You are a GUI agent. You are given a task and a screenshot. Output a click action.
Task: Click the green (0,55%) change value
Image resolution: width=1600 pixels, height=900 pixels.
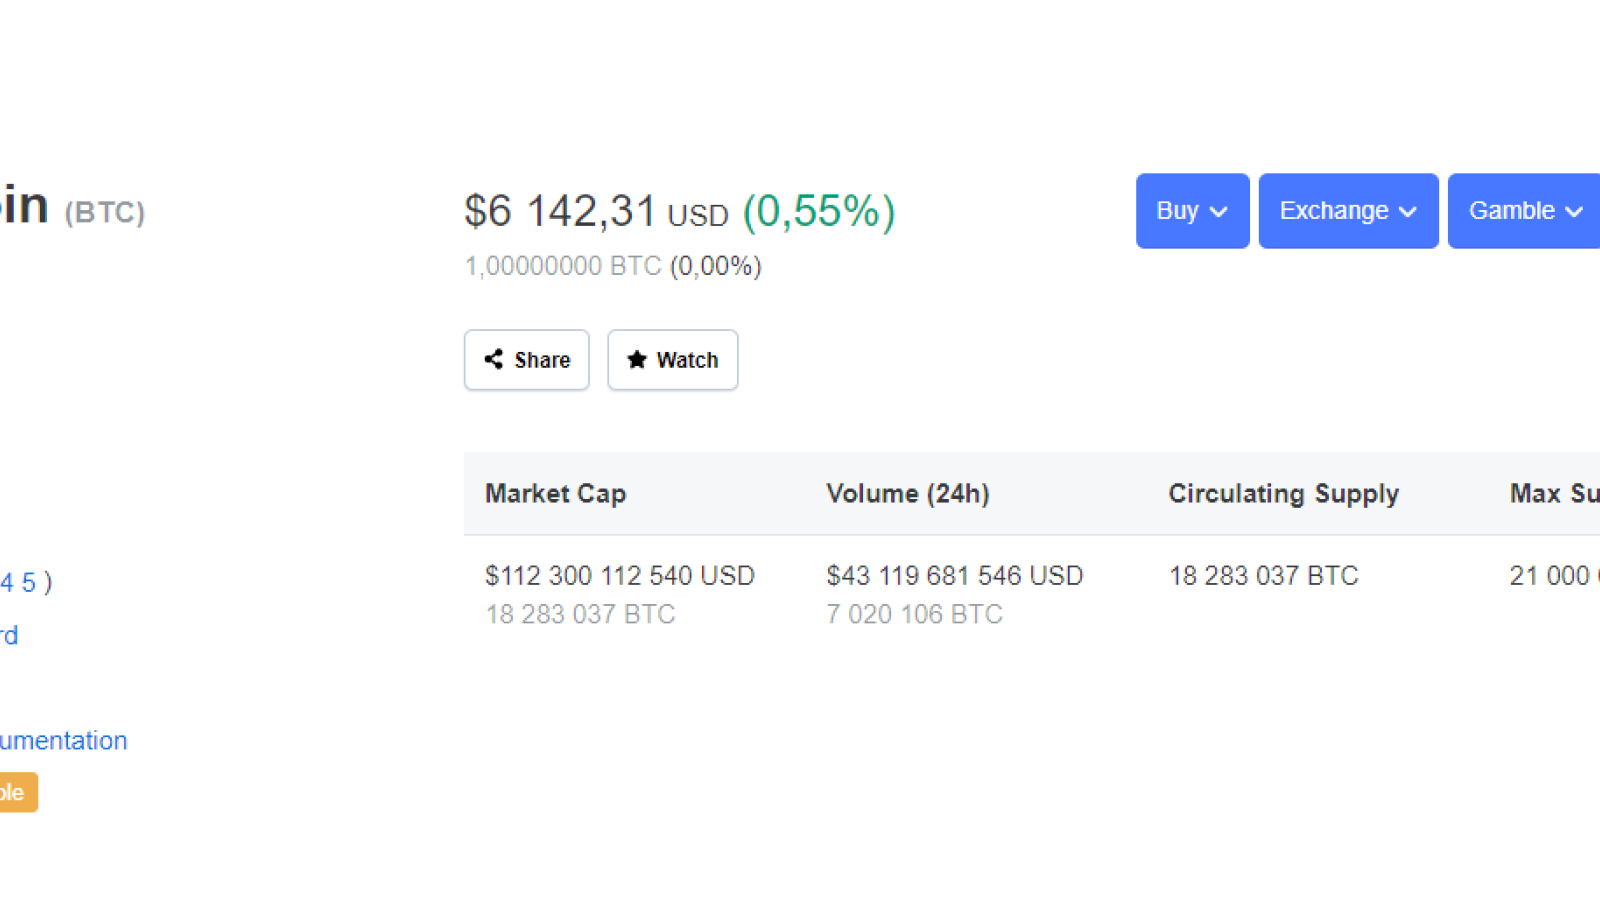819,211
